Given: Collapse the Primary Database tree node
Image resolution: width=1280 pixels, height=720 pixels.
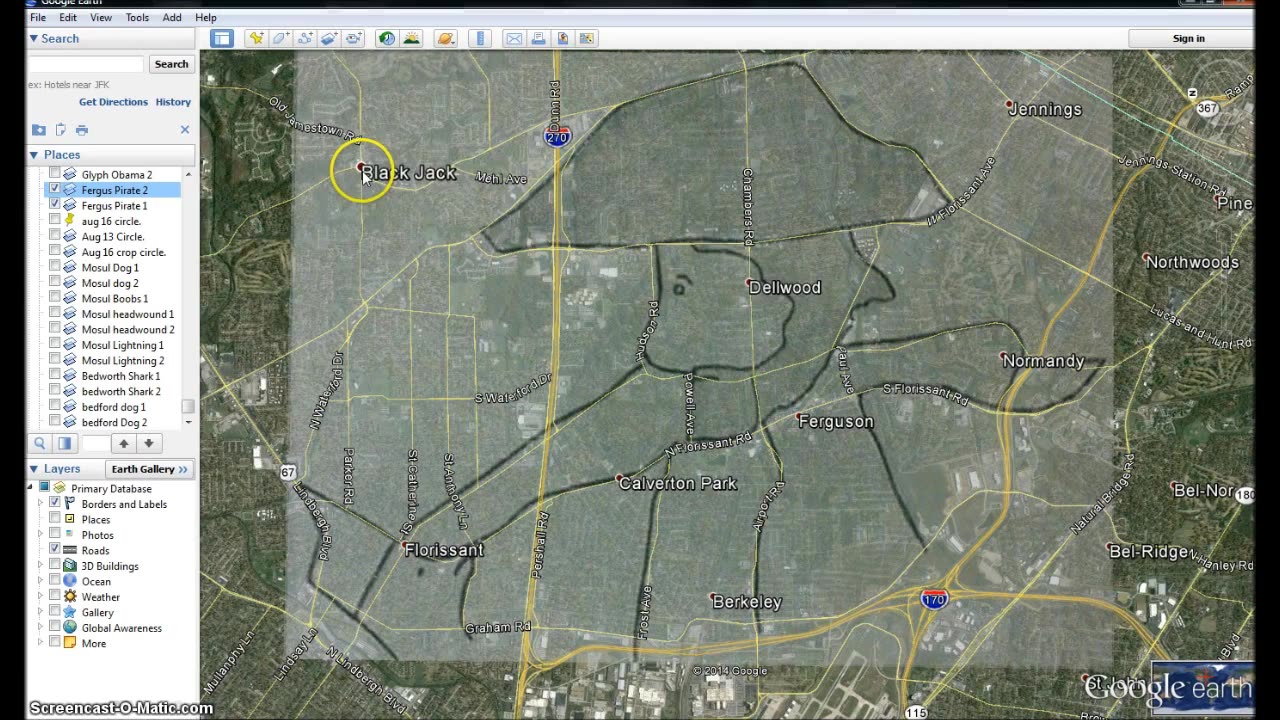Looking at the screenshot, I should [x=30, y=488].
